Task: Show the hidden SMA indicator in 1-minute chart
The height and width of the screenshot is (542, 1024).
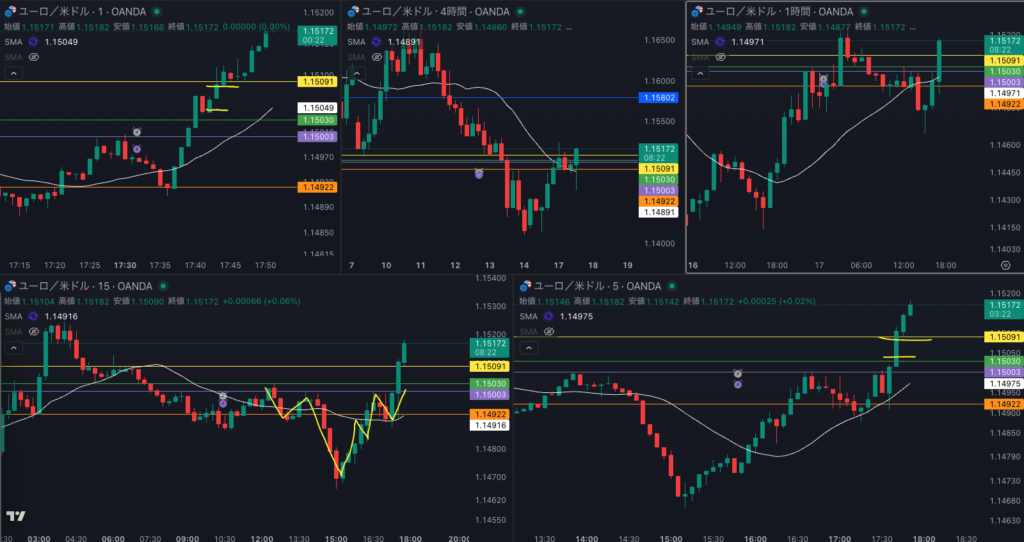Action: coord(33,58)
